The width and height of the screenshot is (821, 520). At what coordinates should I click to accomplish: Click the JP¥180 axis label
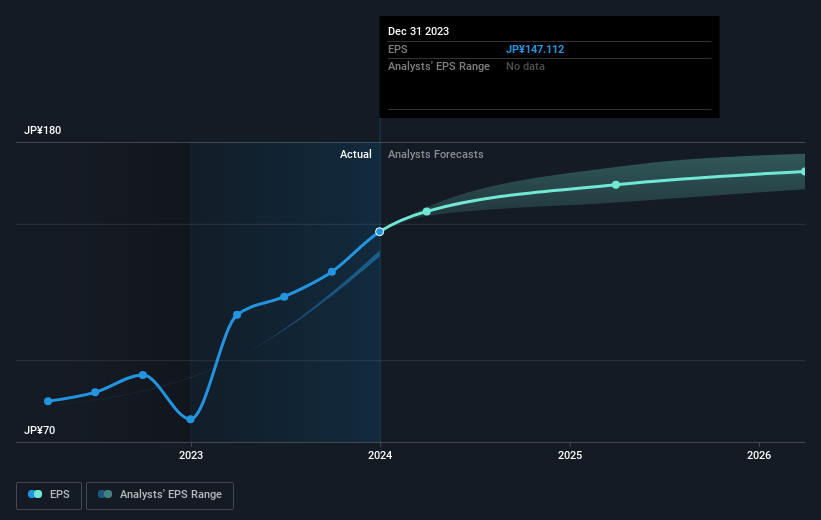pyautogui.click(x=42, y=130)
